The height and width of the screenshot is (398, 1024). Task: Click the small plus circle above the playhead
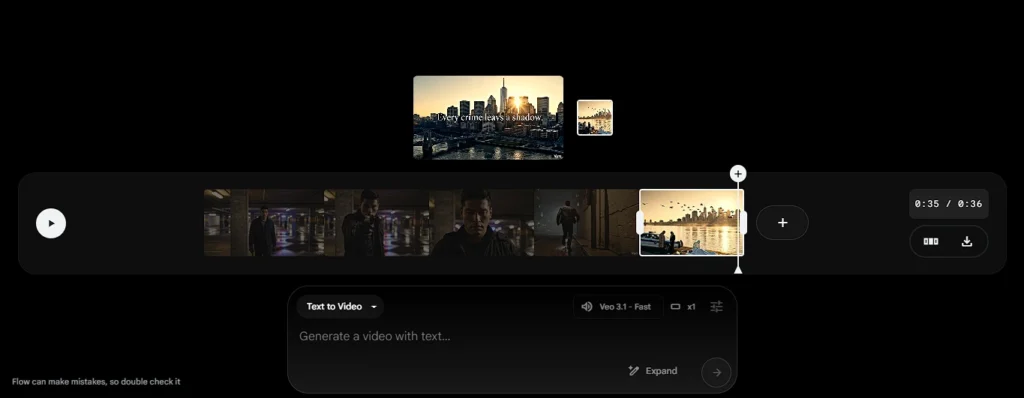click(x=738, y=174)
